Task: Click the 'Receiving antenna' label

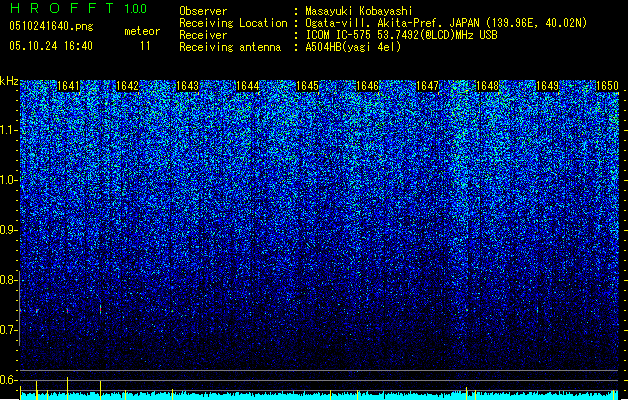Action: (x=230, y=47)
